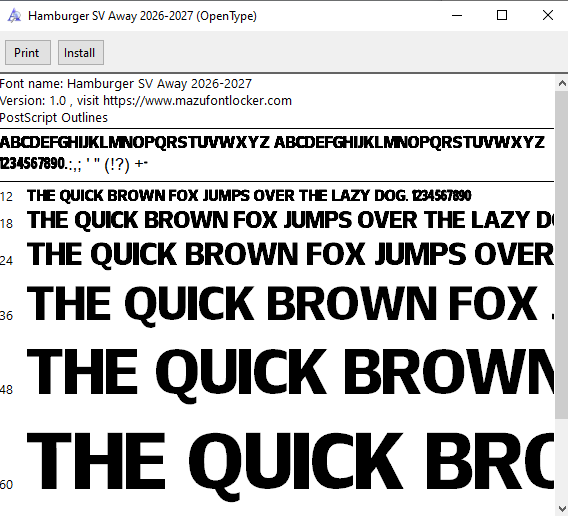
Task: Click the size 24 label
Action: click(7, 261)
